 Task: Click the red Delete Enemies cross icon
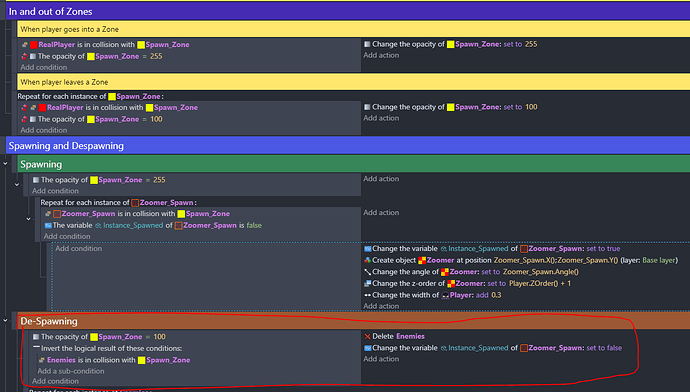(367, 337)
